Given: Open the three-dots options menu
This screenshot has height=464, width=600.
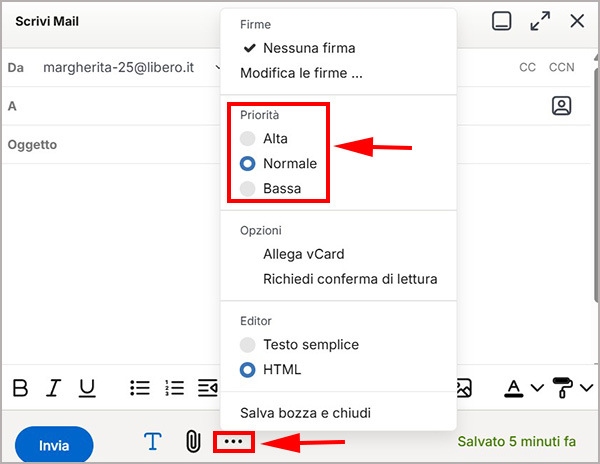Looking at the screenshot, I should click(x=233, y=442).
